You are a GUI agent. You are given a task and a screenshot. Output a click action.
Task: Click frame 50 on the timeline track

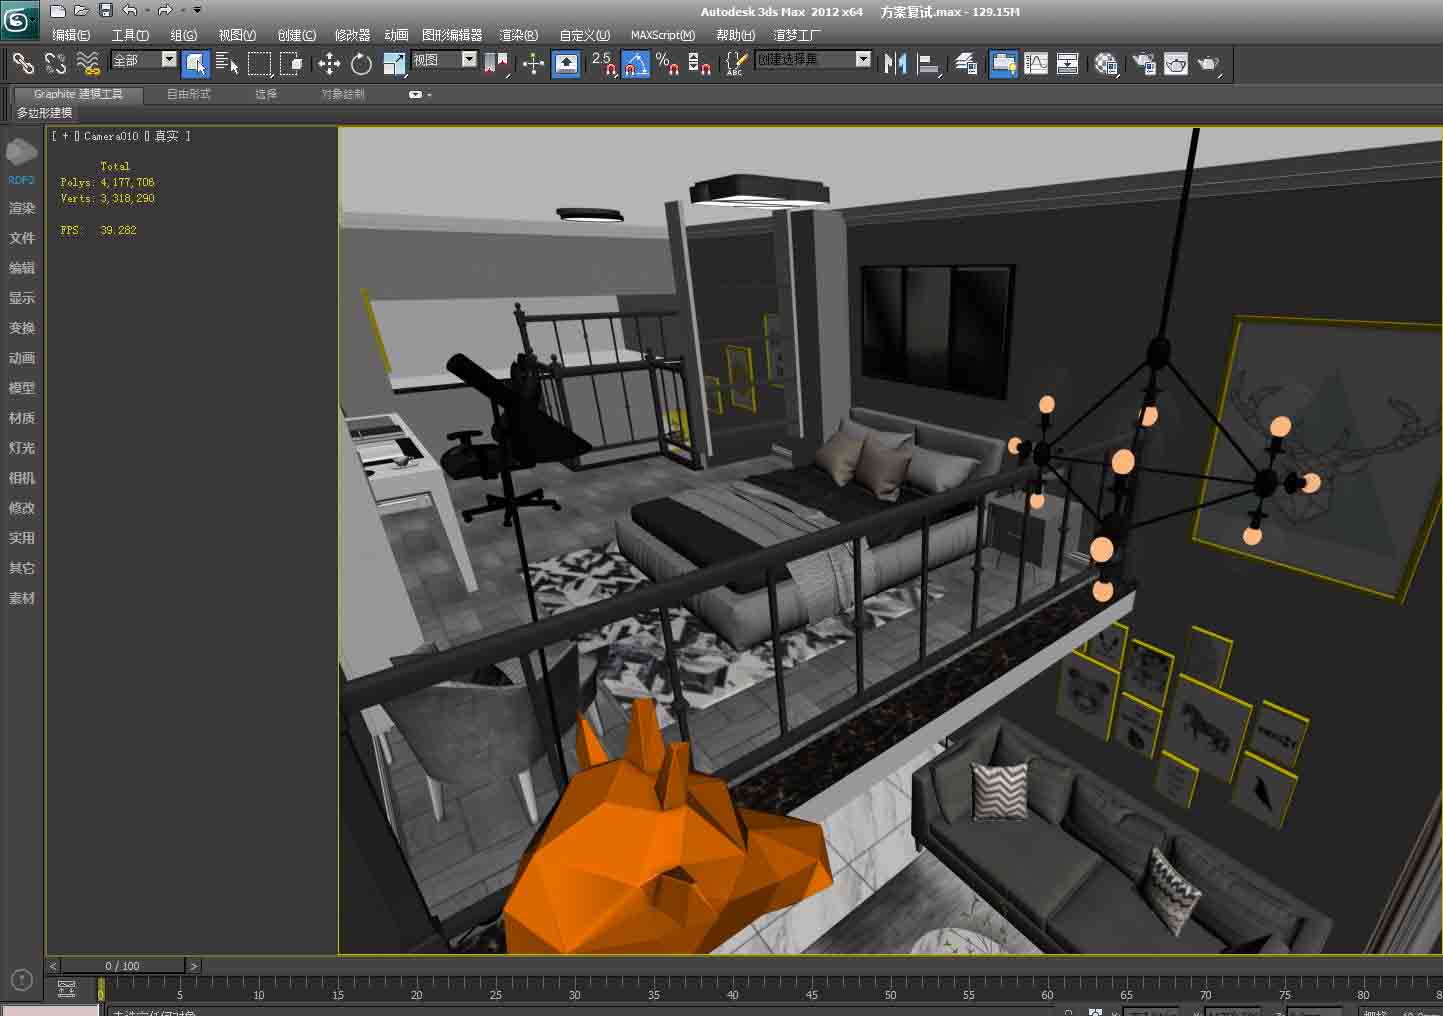click(x=890, y=989)
